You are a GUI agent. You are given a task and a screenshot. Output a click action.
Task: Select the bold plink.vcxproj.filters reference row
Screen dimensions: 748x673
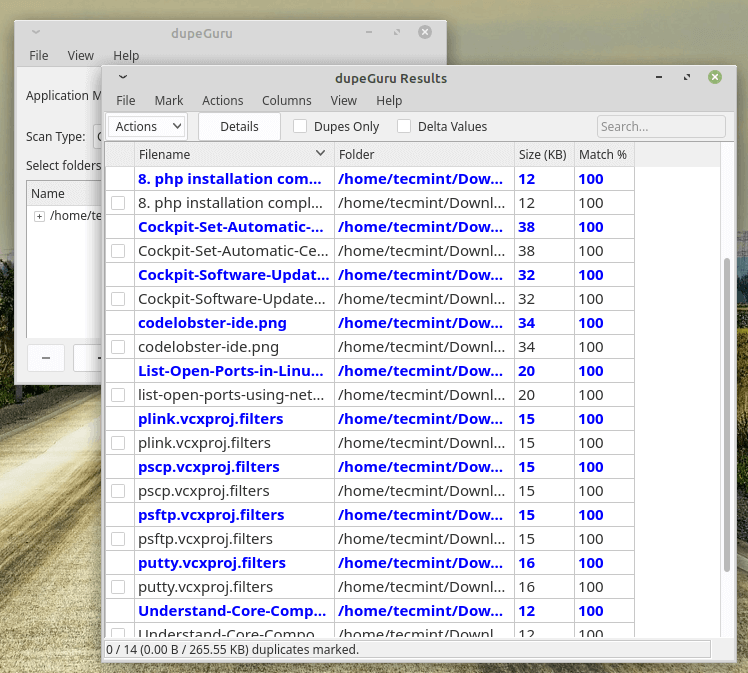210,419
